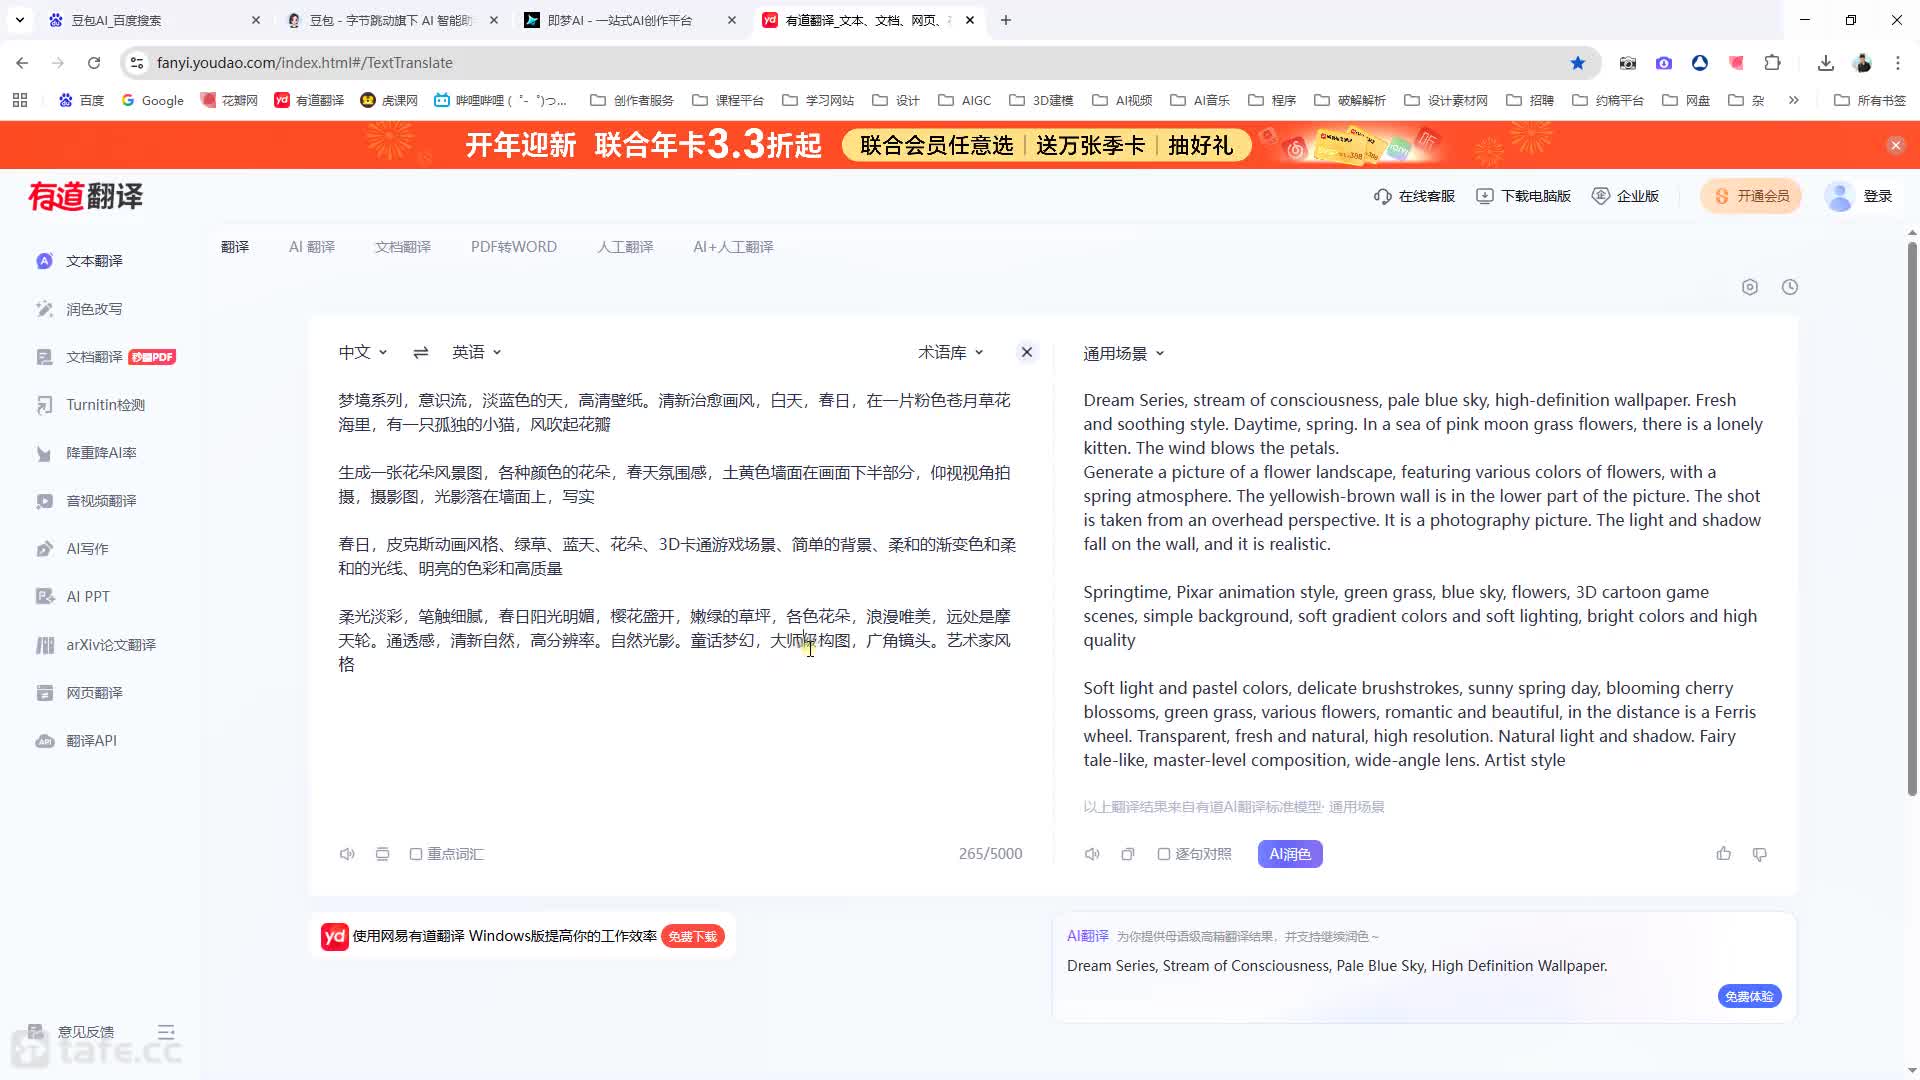Screen dimensions: 1920x1080
Task: Expand the 术语库 dropdown
Action: coord(951,352)
